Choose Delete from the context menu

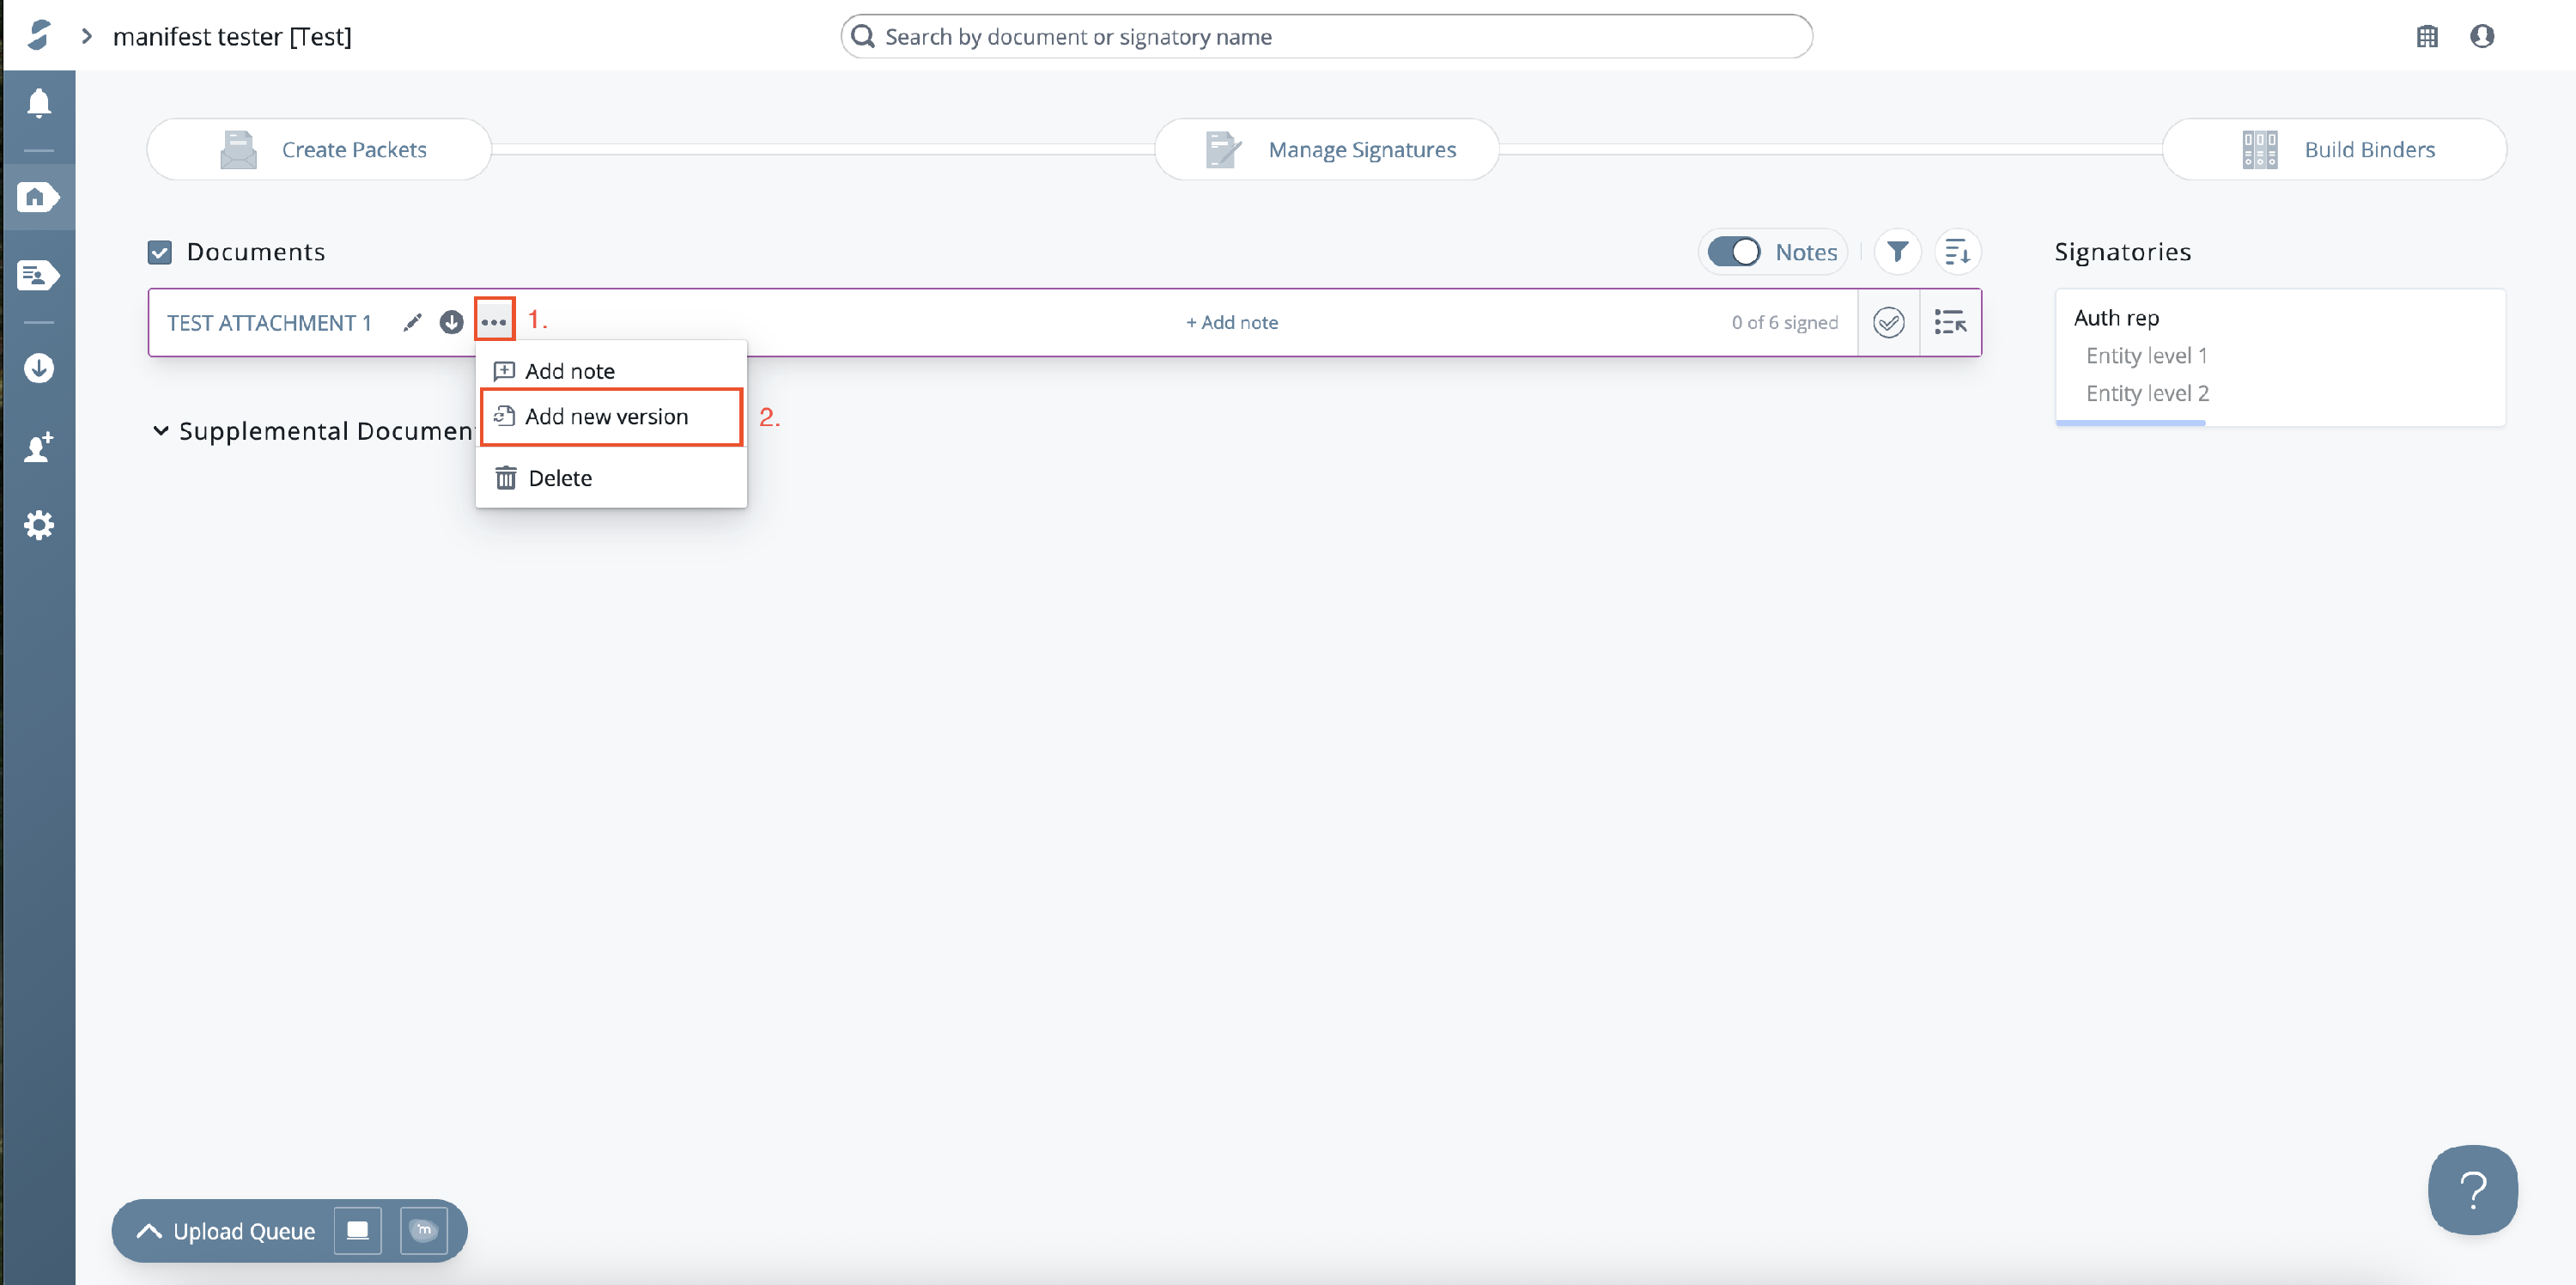[560, 478]
